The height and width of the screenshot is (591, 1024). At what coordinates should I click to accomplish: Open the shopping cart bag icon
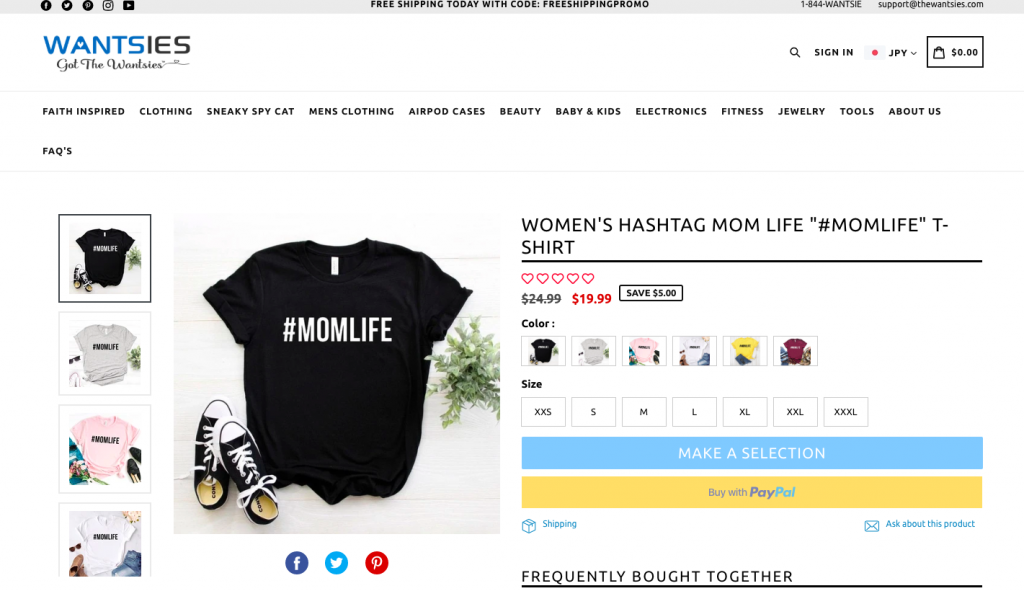click(x=939, y=52)
